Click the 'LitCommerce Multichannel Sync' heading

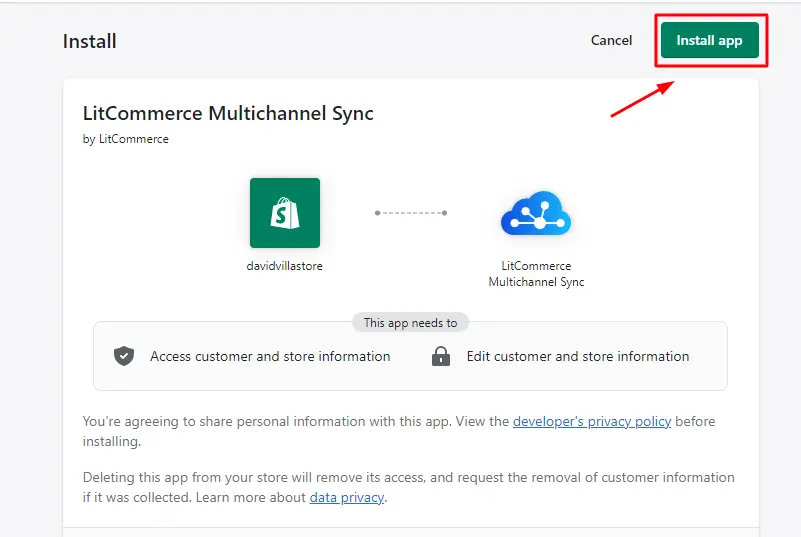click(228, 113)
